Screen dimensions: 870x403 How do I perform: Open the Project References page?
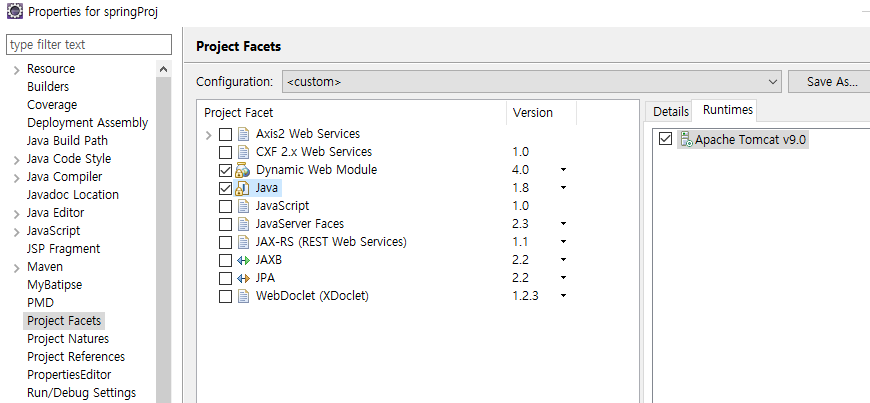point(76,356)
